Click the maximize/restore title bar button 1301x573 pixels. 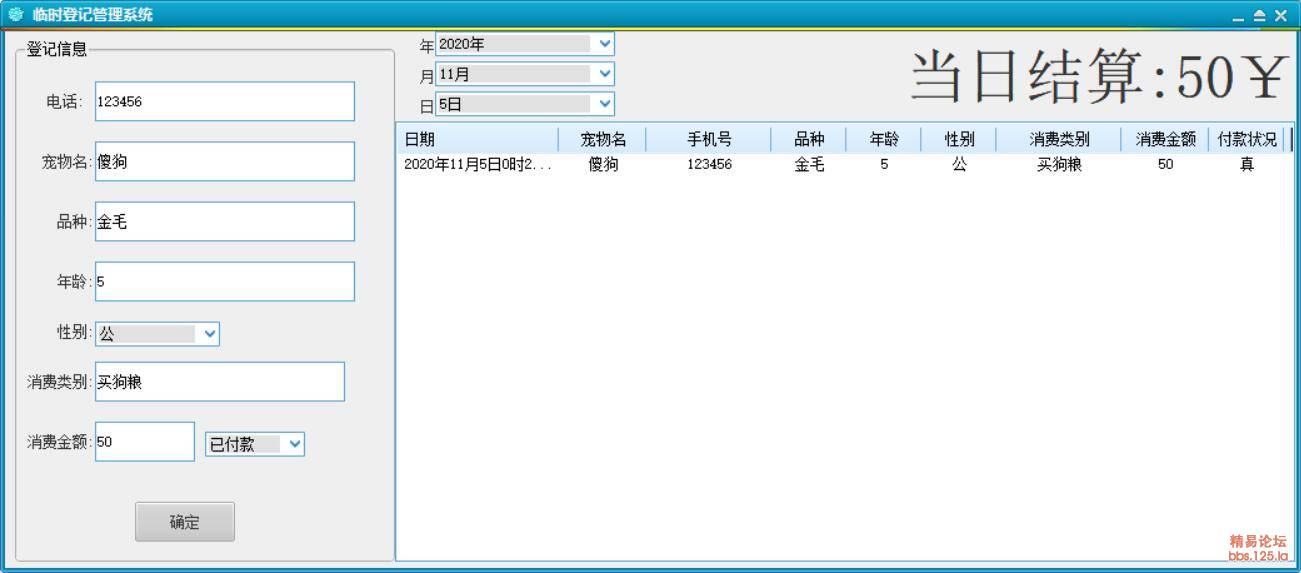coord(1259,16)
